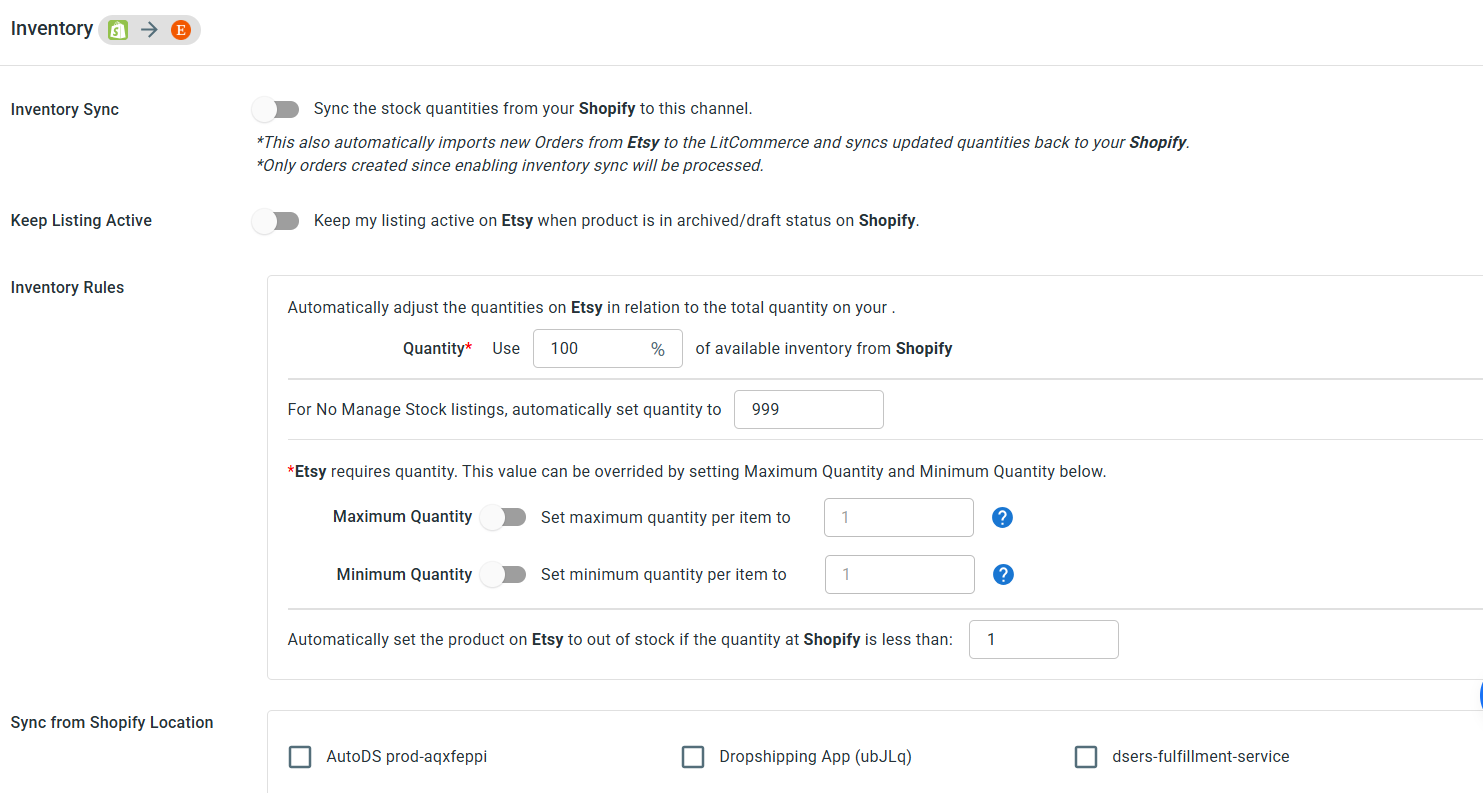Image resolution: width=1483 pixels, height=793 pixels.
Task: Click the 'Sync the stock quantities' description
Action: pyautogui.click(x=533, y=109)
